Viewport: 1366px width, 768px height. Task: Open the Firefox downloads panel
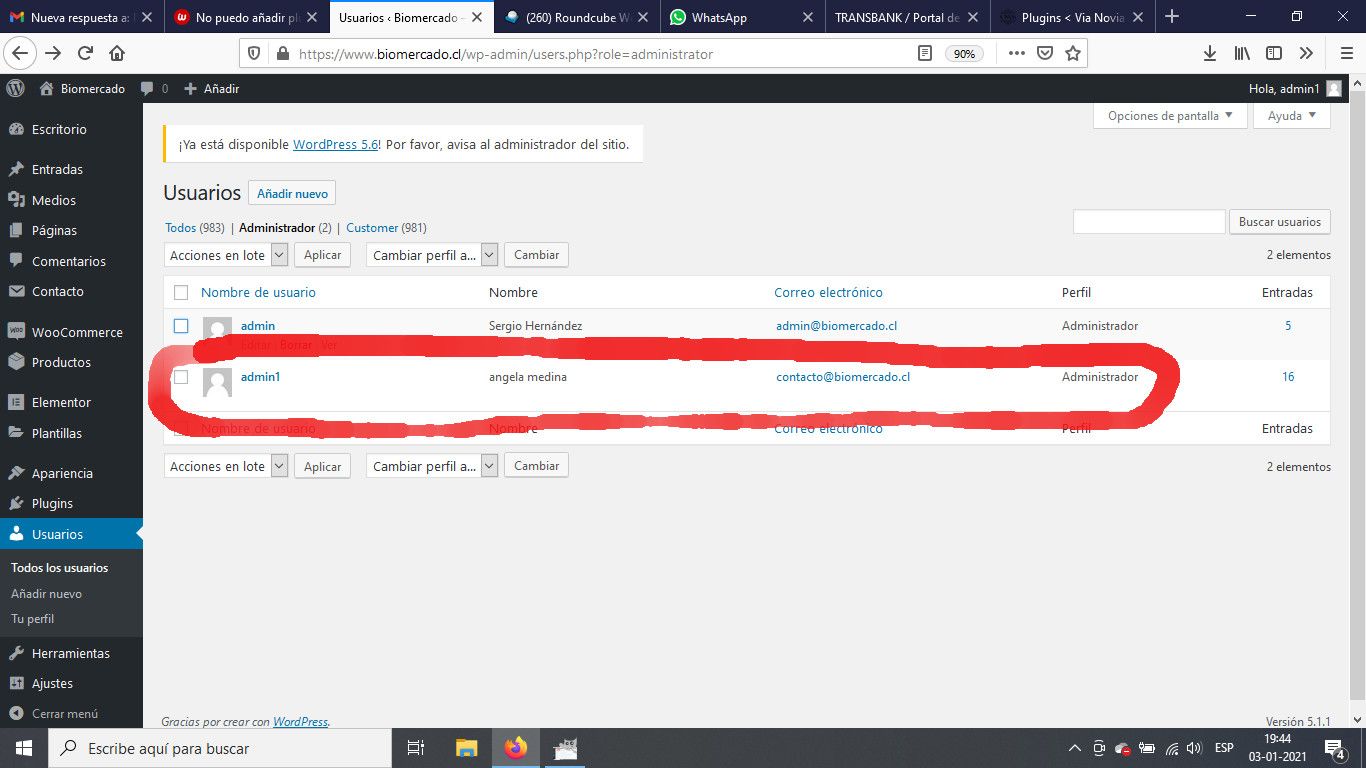coord(1210,54)
